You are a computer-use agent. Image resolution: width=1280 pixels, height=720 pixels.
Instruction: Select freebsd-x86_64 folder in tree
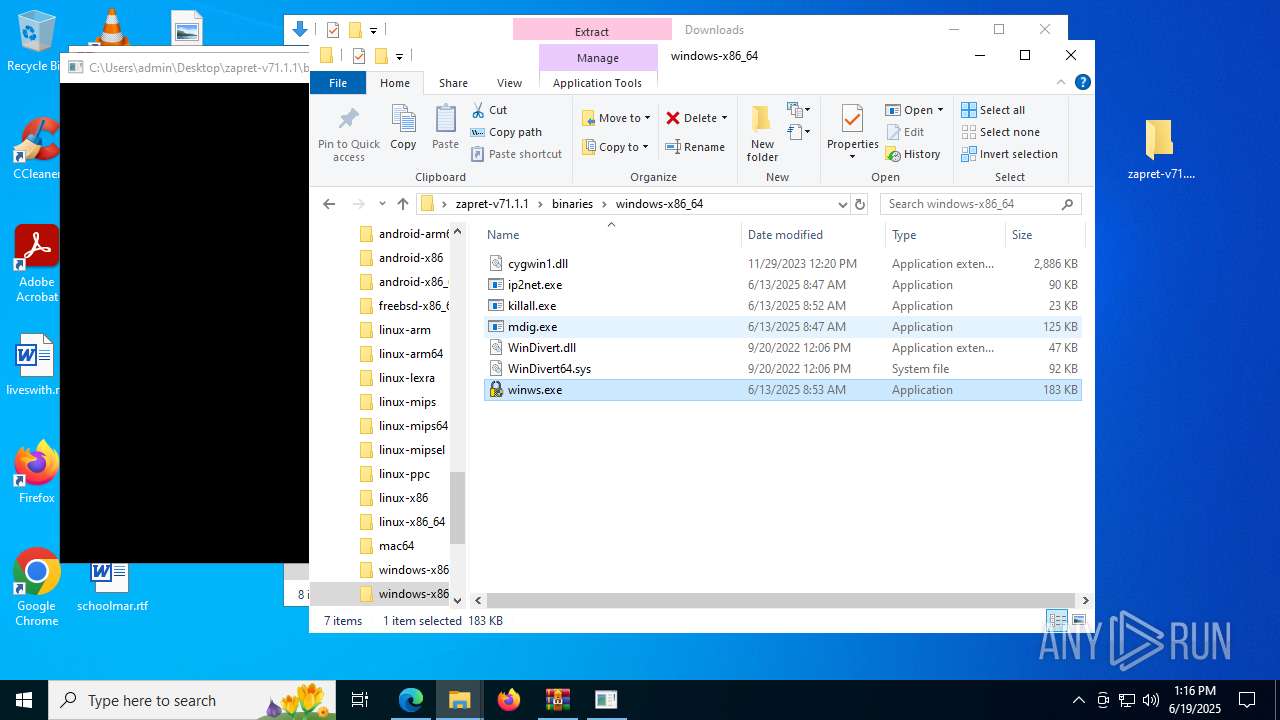[x=413, y=306]
